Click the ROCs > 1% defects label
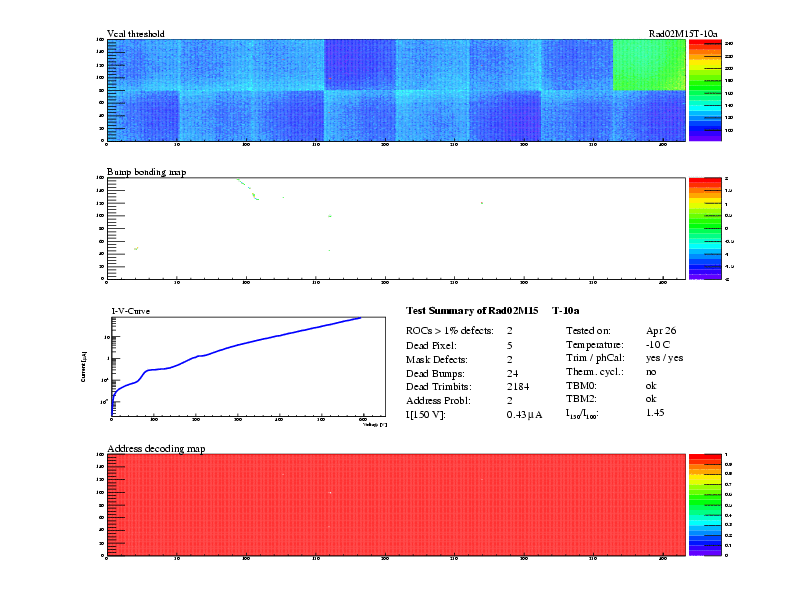Screen dimensions: 792x612 click(449, 329)
